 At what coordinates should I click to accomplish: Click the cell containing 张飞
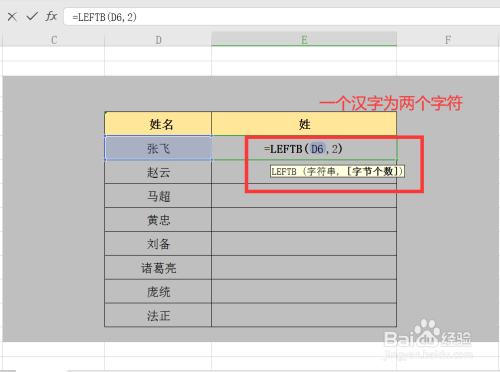(158, 148)
